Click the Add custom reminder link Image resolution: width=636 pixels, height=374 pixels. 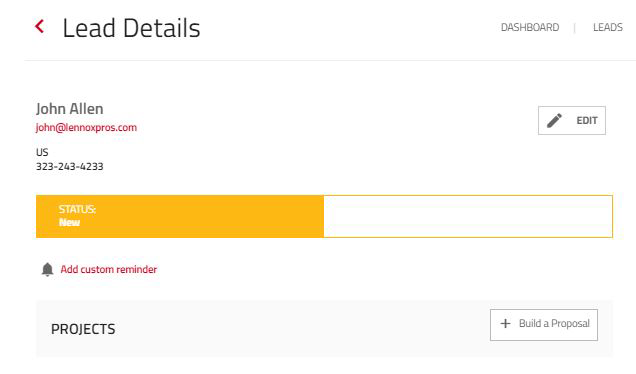point(109,269)
